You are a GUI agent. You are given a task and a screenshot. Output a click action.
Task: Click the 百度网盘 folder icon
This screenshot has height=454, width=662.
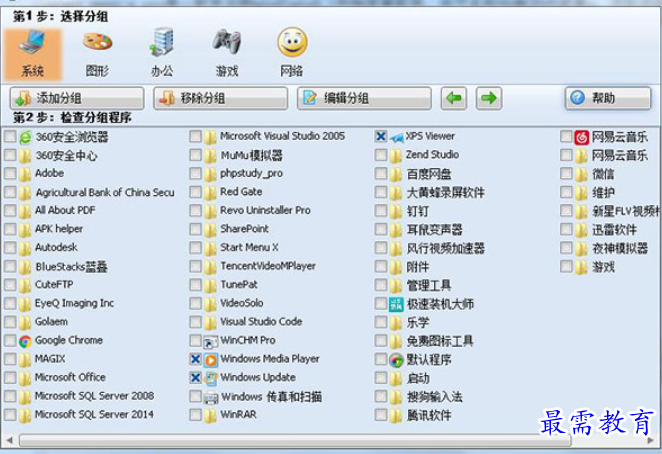click(x=396, y=174)
